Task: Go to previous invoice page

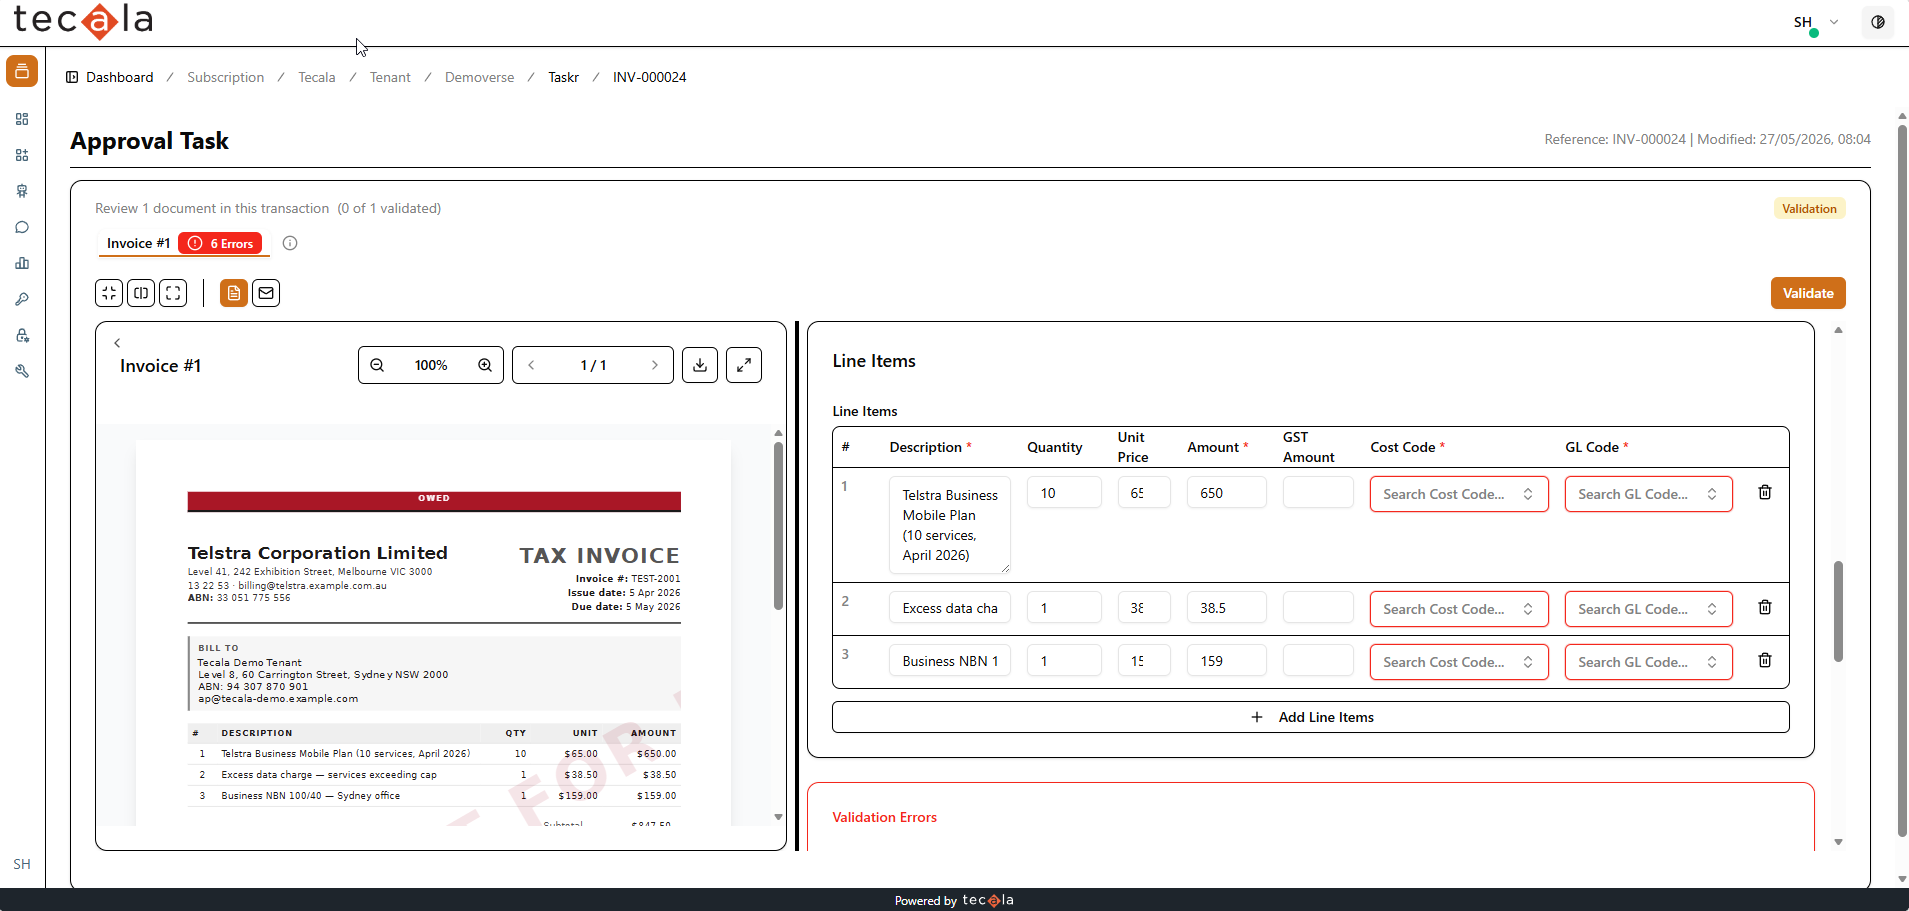Action: click(x=531, y=365)
